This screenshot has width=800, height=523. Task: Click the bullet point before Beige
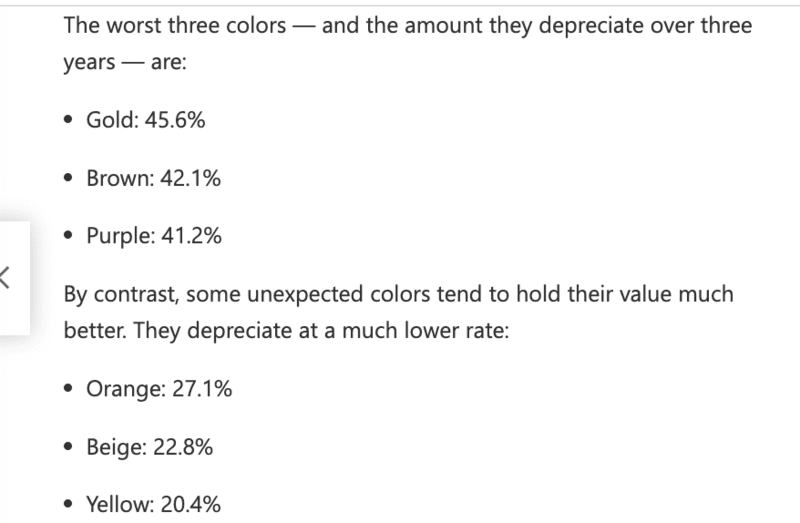[68, 447]
